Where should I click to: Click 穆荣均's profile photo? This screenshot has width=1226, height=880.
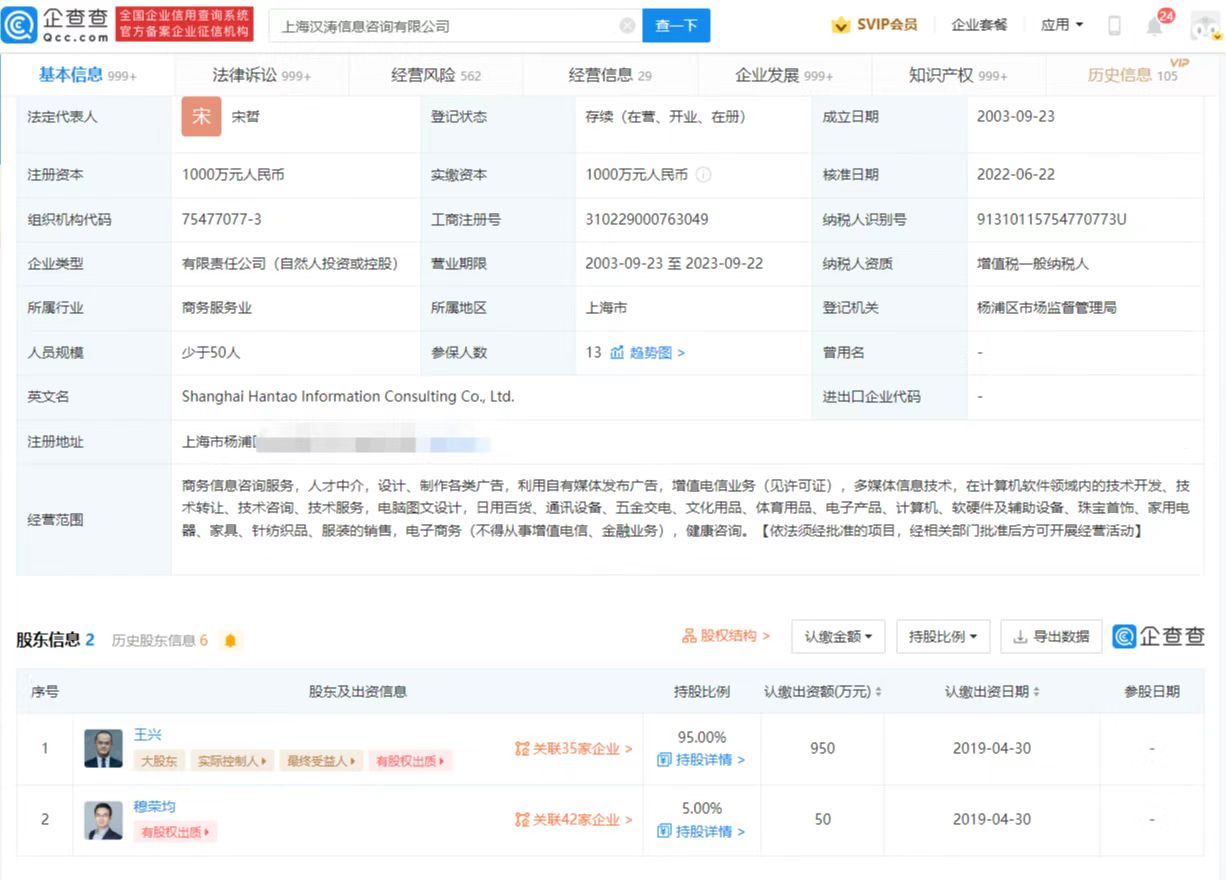pyautogui.click(x=104, y=820)
